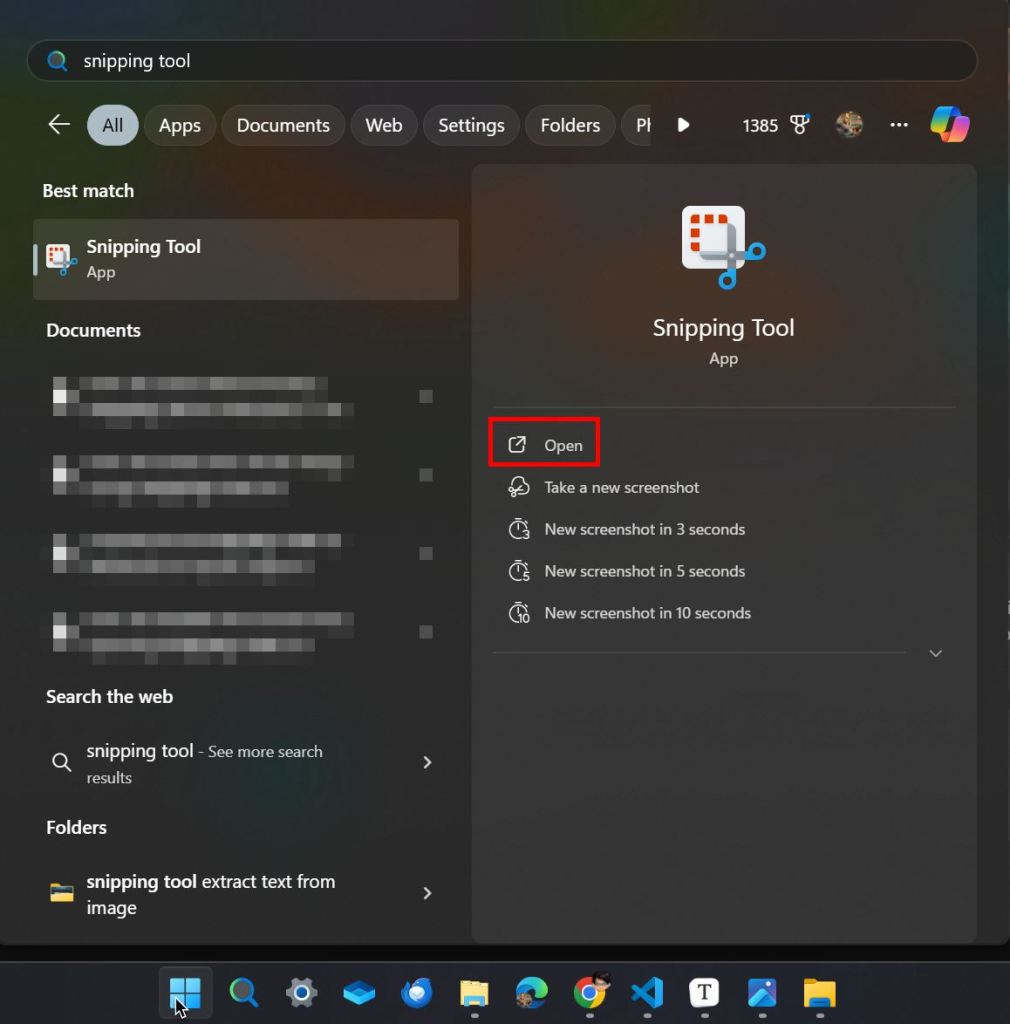
Task: Open the Photos app on the taskbar
Action: click(762, 993)
